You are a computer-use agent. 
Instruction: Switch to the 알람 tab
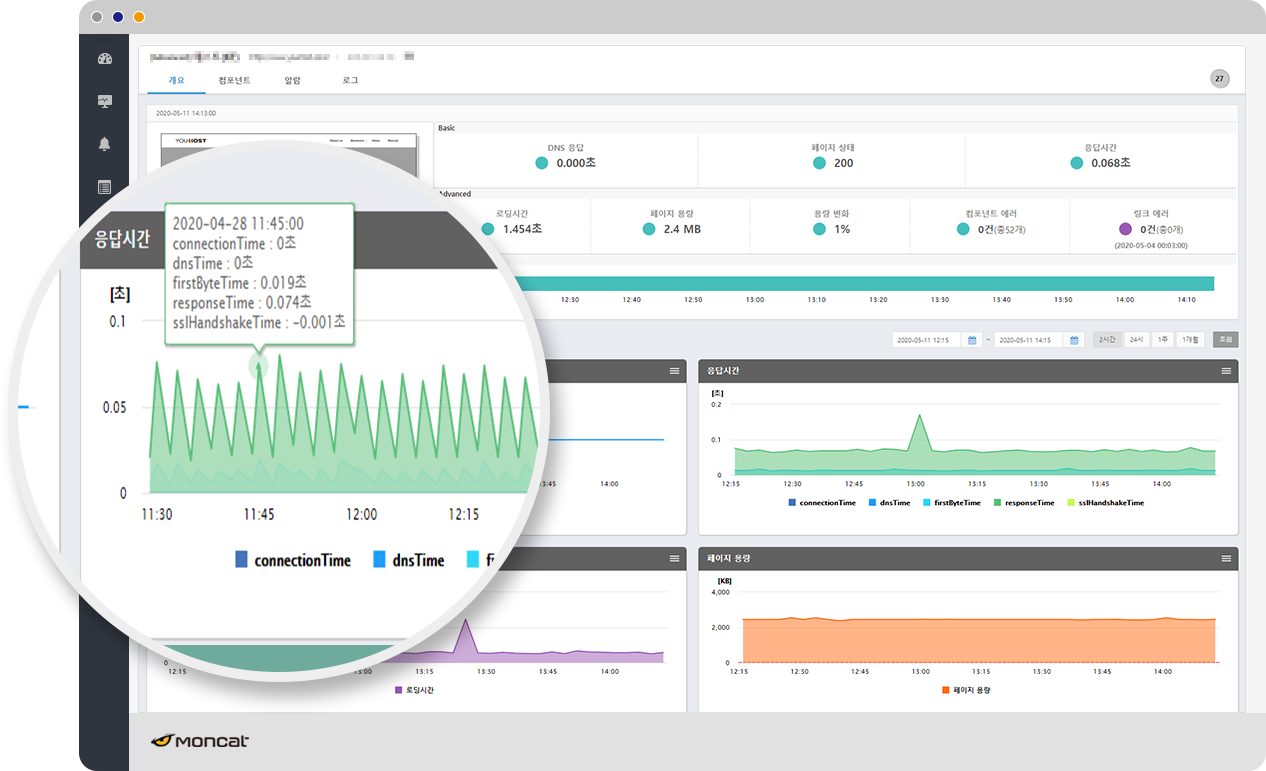pos(292,80)
